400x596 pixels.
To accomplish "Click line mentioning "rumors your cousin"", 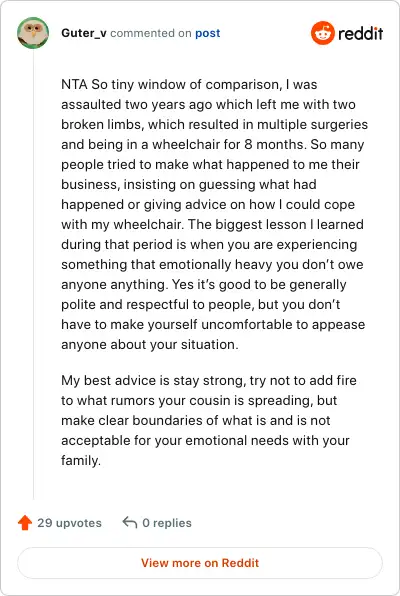I will pos(199,401).
